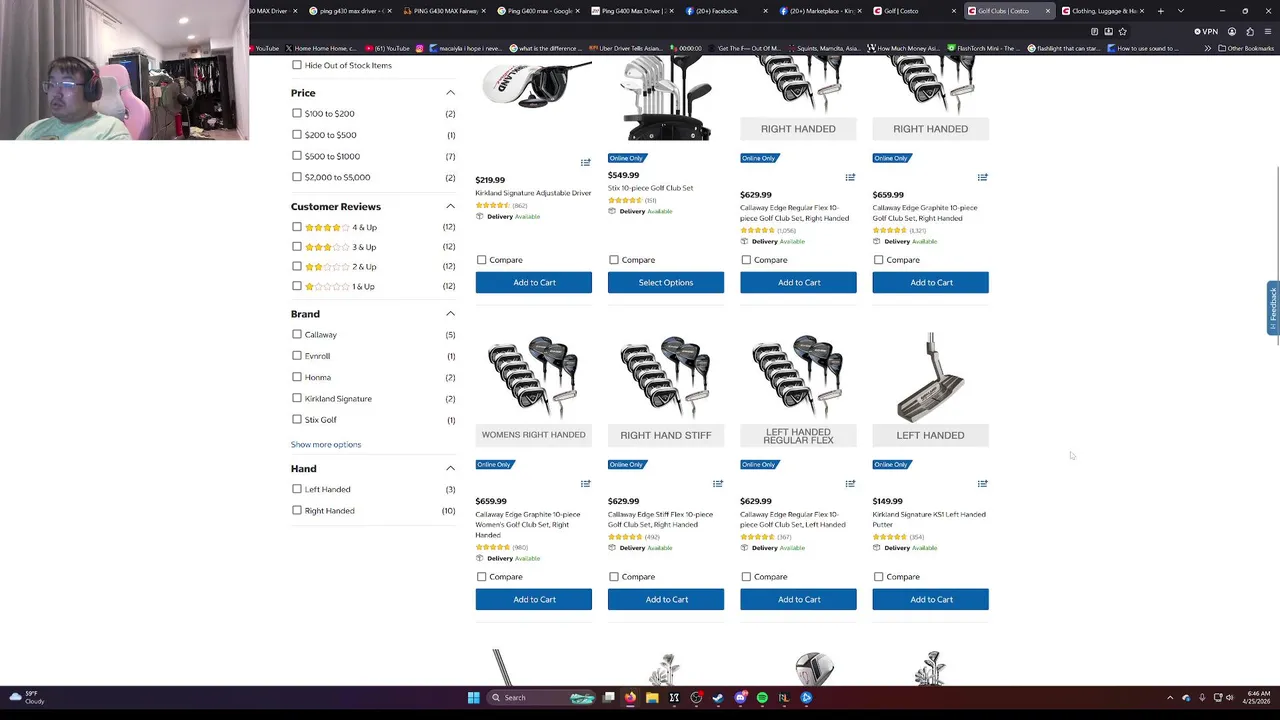Open Task View from the taskbar
The image size is (1280, 720).
[608, 697]
